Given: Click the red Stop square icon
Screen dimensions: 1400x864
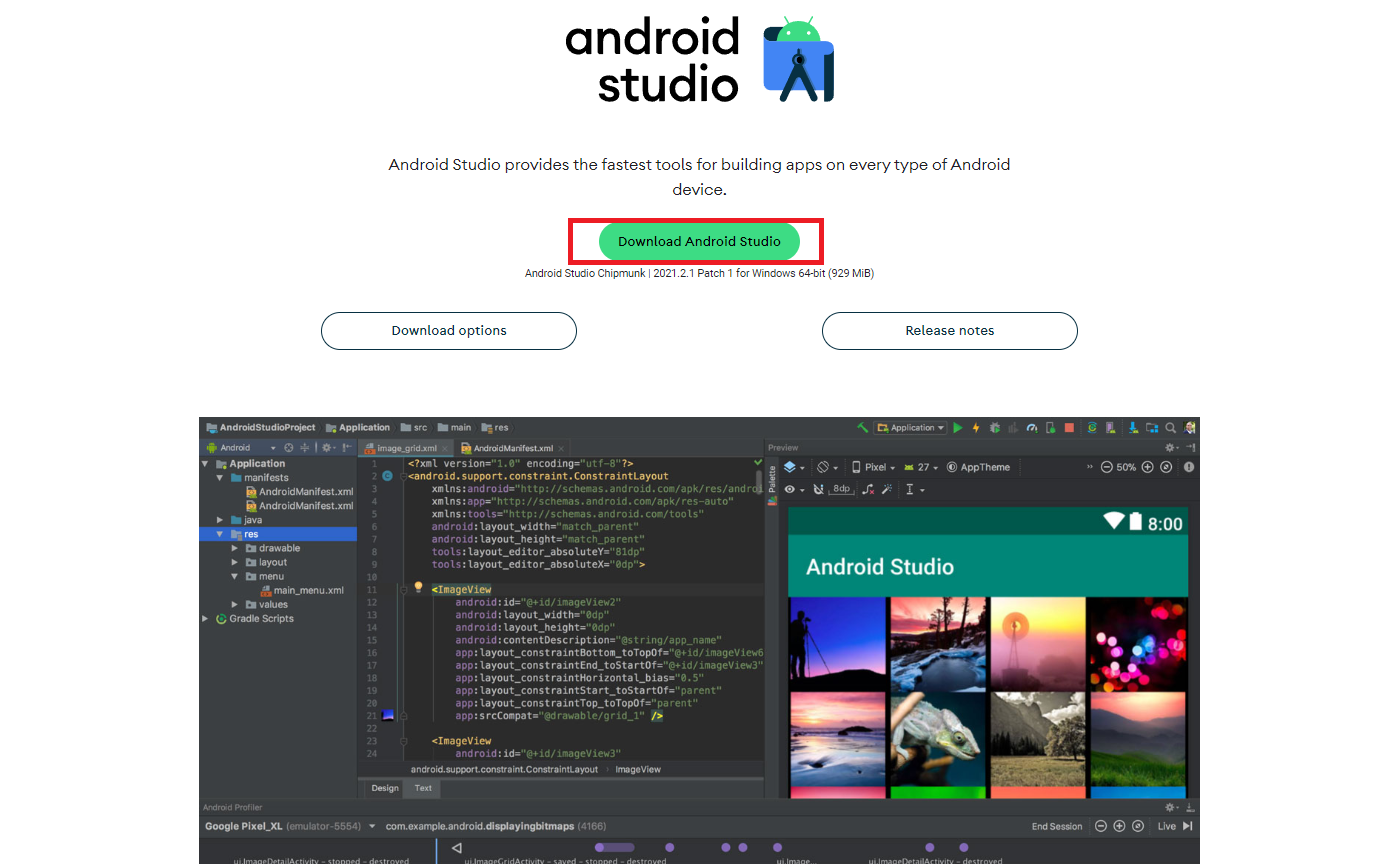Looking at the screenshot, I should pos(1069,428).
